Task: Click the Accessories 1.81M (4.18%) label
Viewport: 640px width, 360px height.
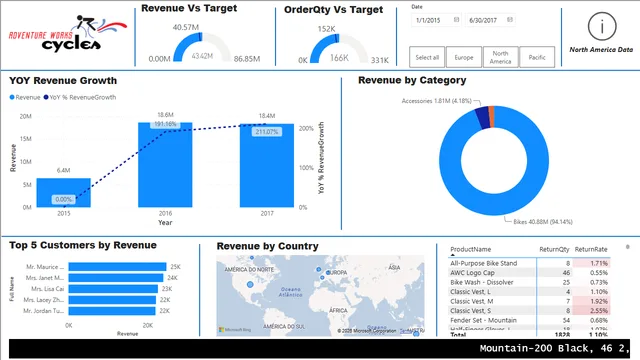Action: (x=437, y=101)
